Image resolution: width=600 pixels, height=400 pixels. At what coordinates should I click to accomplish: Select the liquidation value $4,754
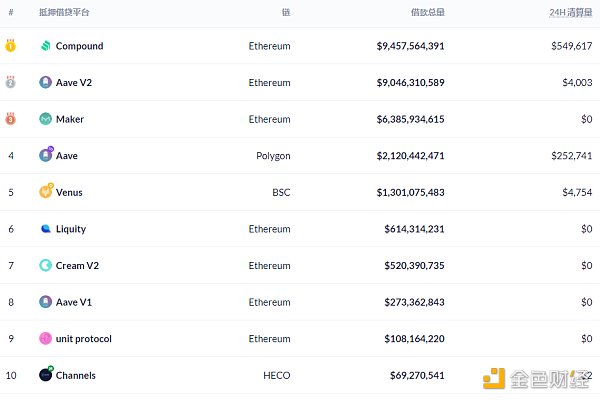pos(577,193)
